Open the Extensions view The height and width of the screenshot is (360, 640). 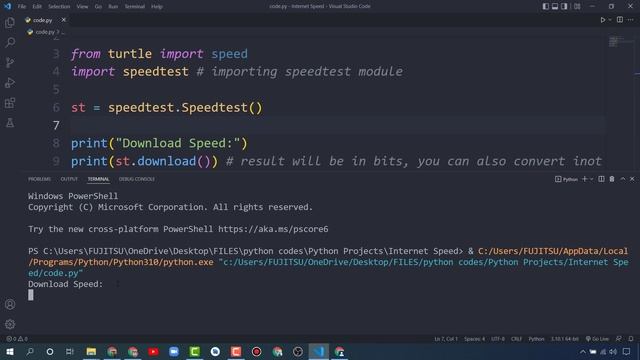pos(10,102)
